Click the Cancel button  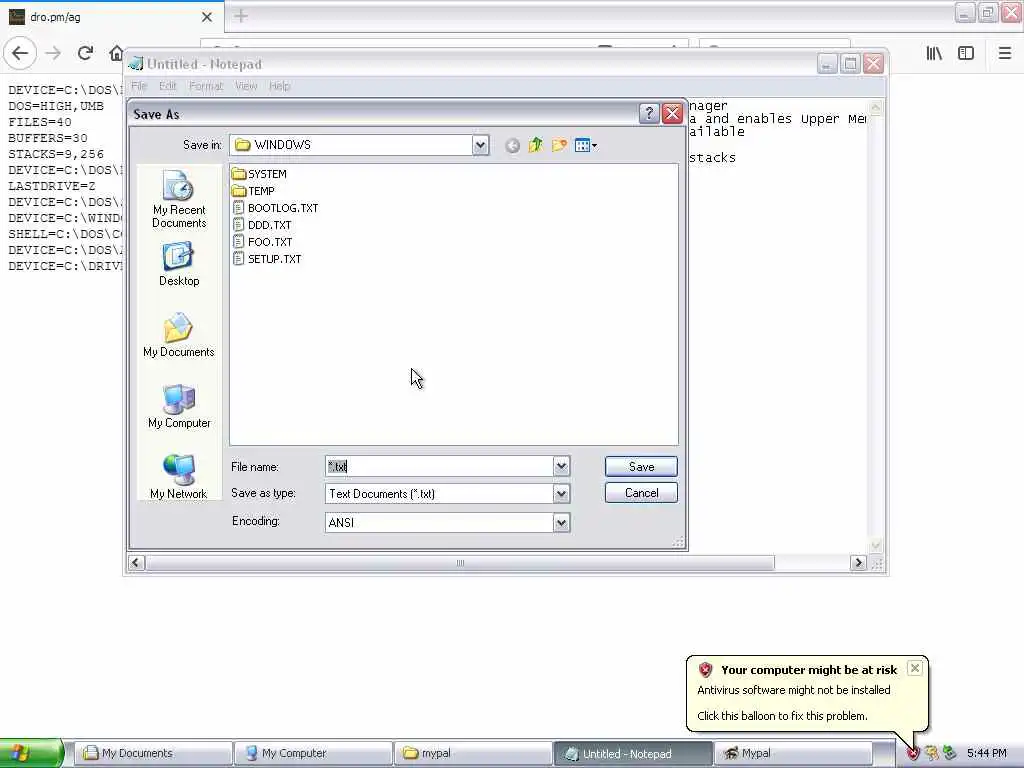coord(641,492)
